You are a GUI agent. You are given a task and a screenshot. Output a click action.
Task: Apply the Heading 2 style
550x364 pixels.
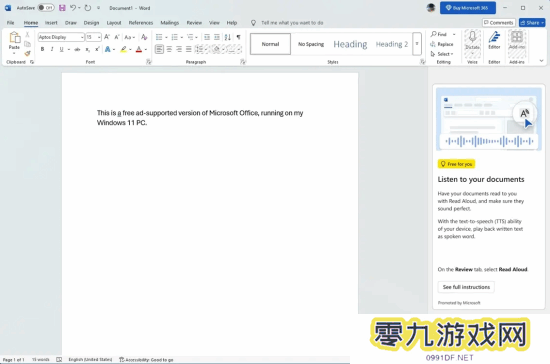tap(392, 44)
